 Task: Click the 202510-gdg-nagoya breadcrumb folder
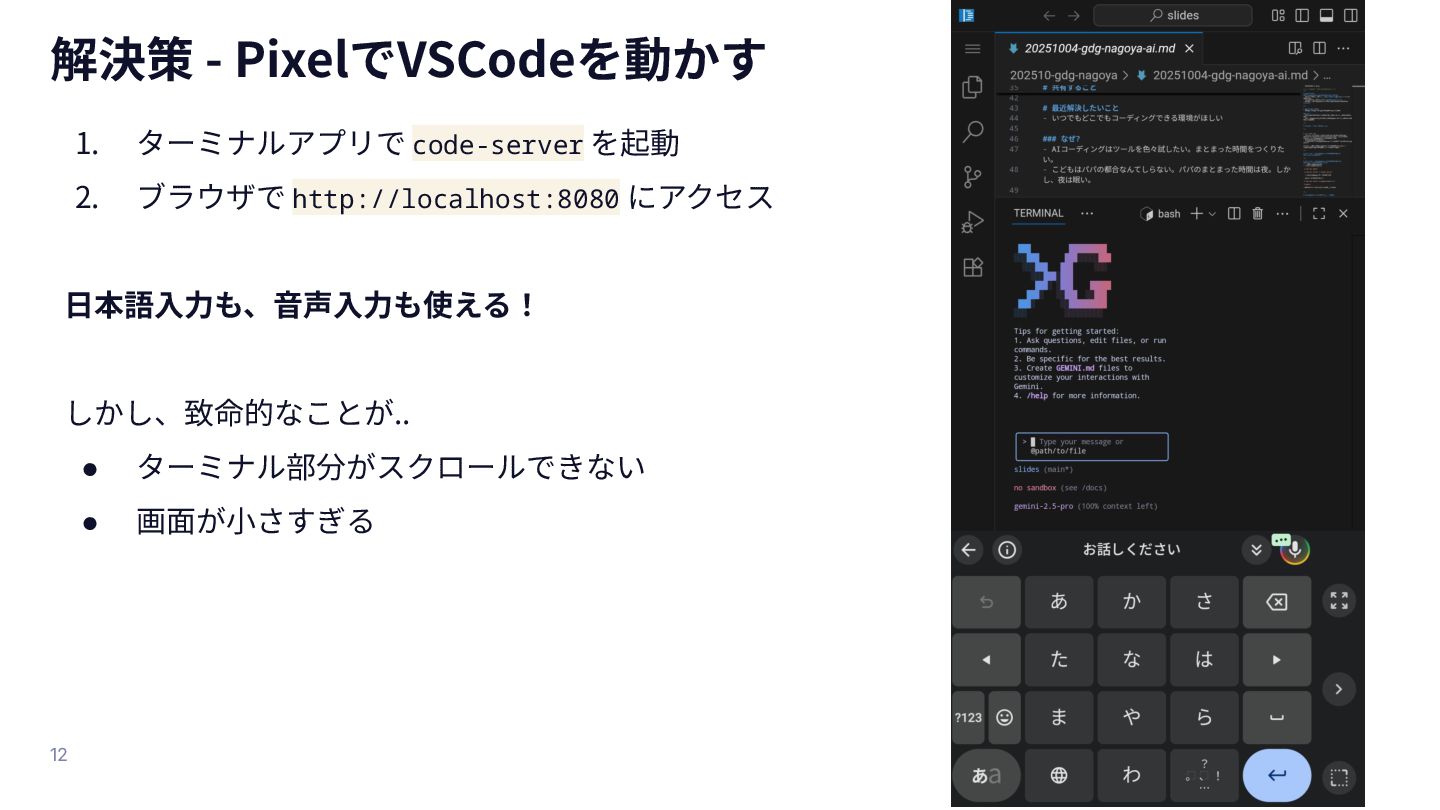point(1063,75)
